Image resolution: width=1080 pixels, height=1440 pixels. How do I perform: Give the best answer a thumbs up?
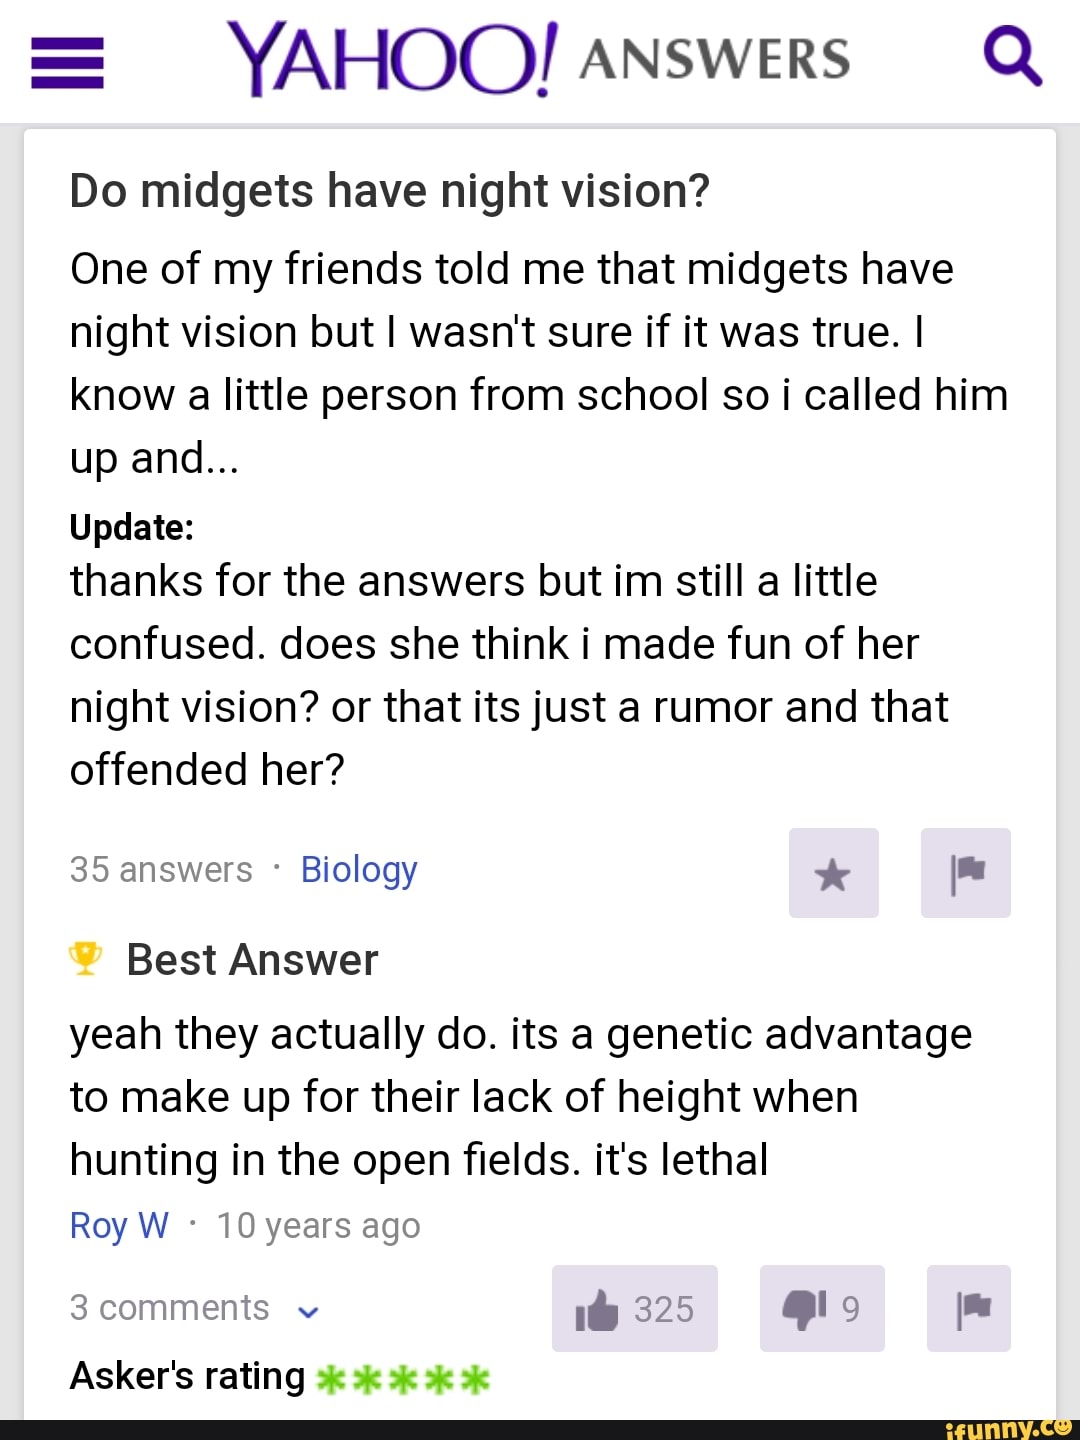(634, 1308)
